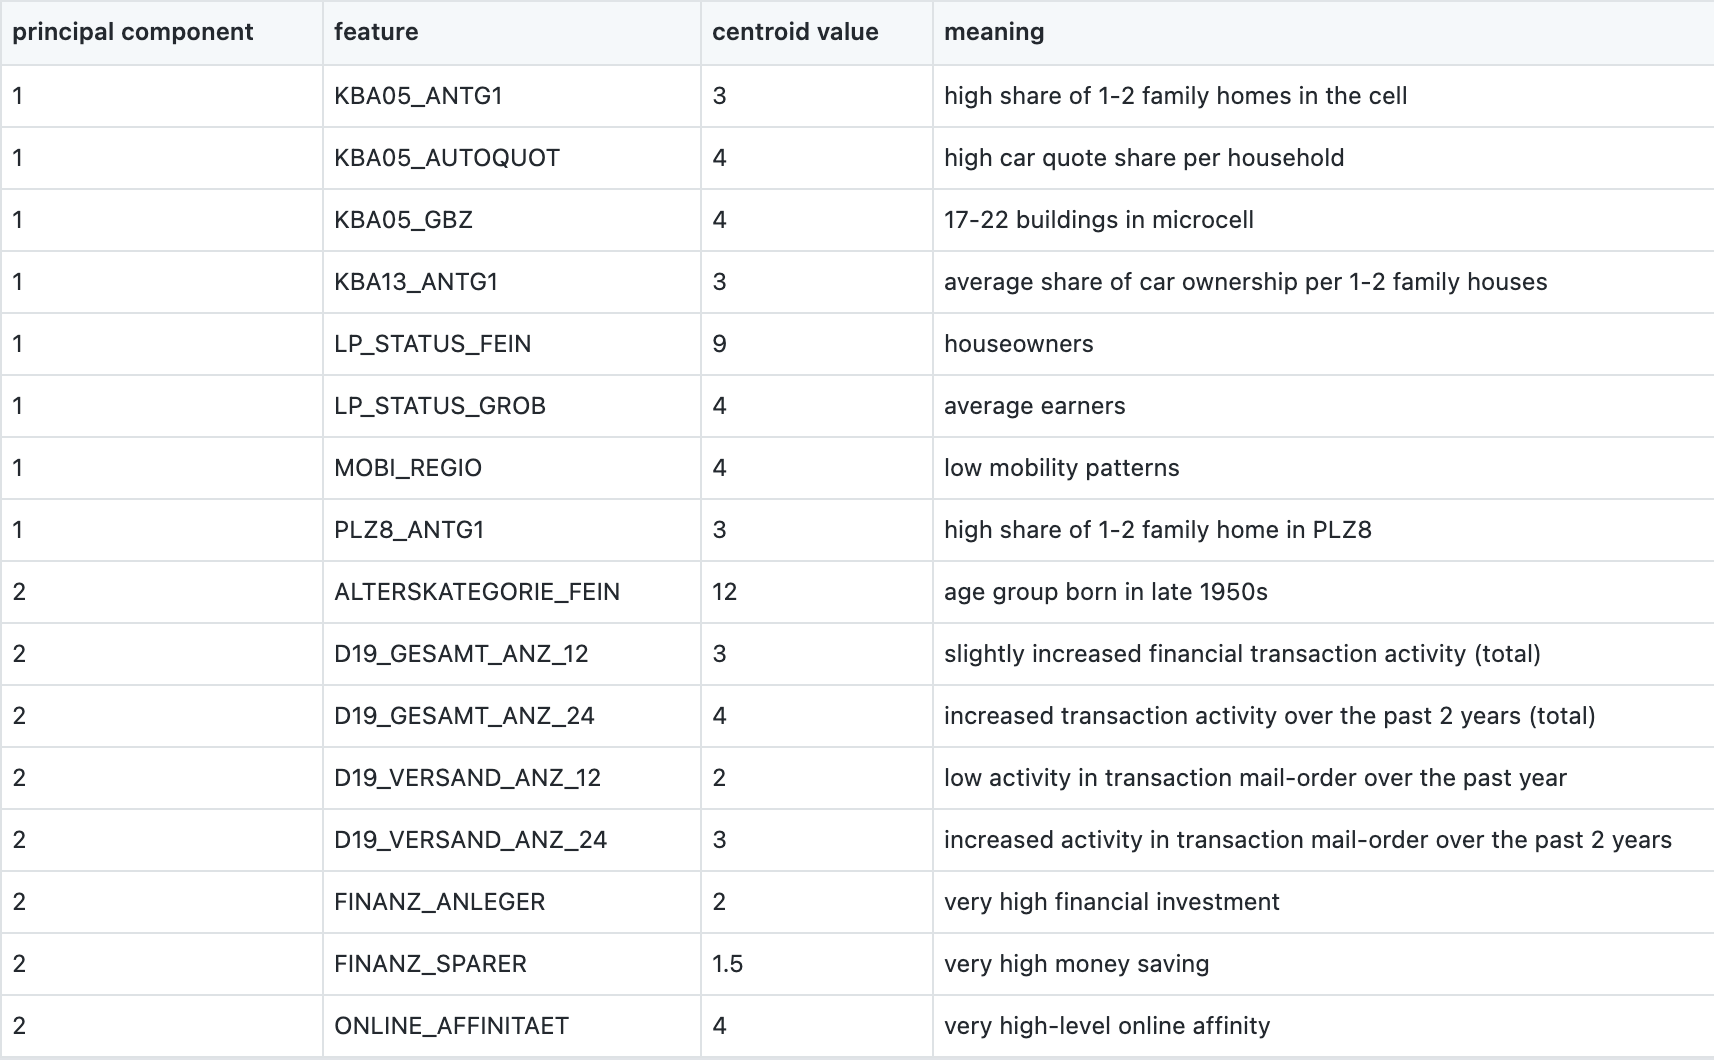Select the KBA05_GBZ cell
The image size is (1714, 1060).
[403, 220]
